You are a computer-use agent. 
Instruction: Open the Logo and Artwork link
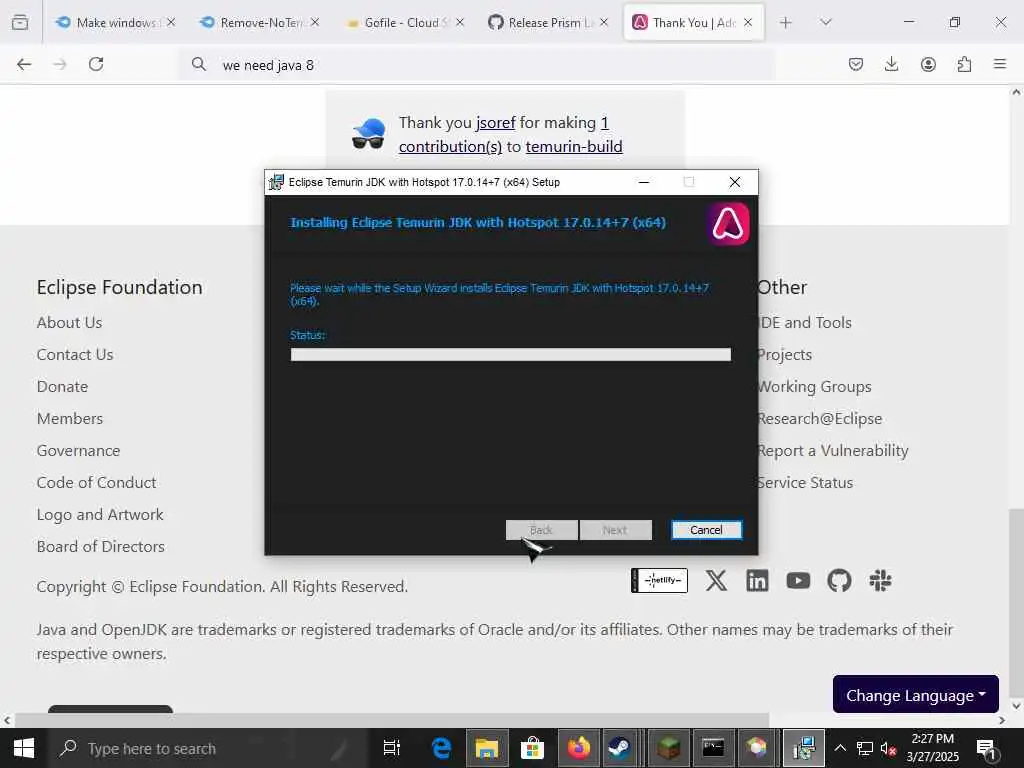(100, 515)
